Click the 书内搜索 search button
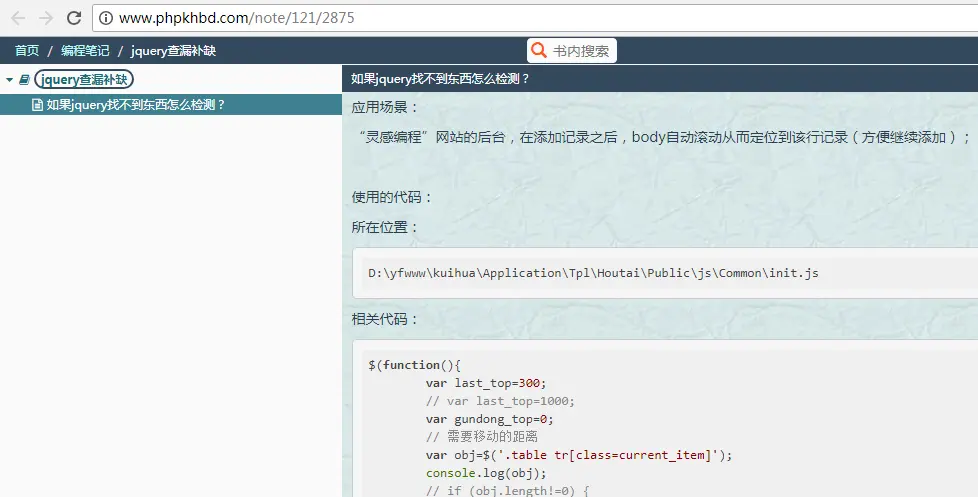The height and width of the screenshot is (497, 978). (x=572, y=51)
